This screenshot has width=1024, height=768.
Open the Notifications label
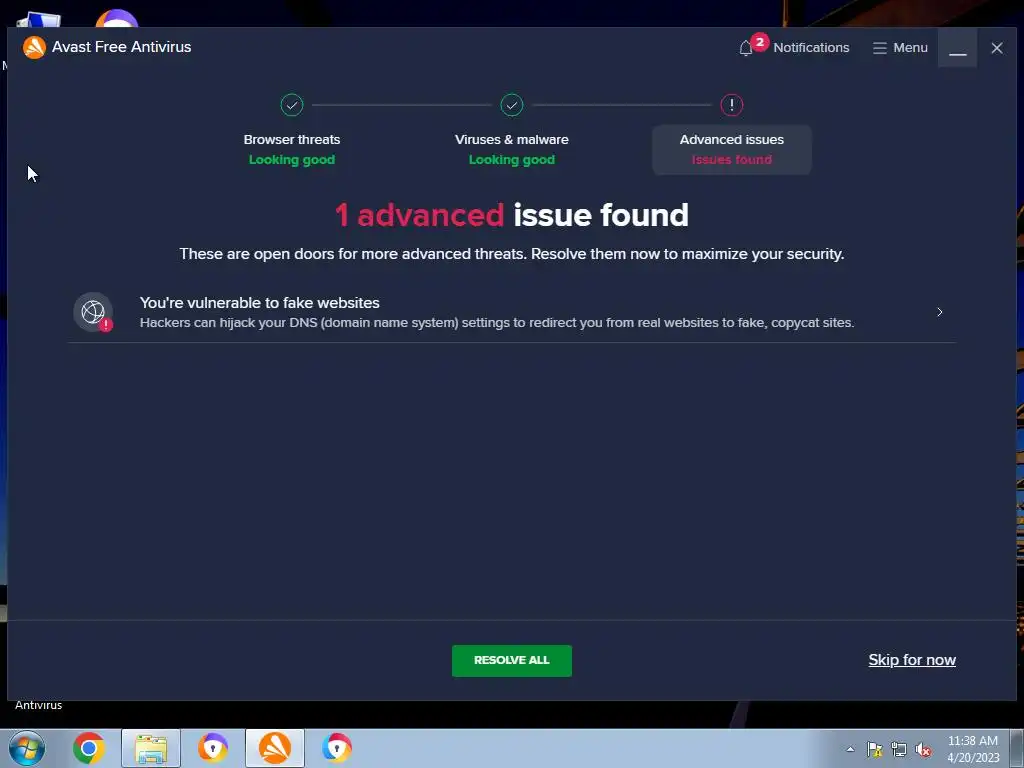811,48
